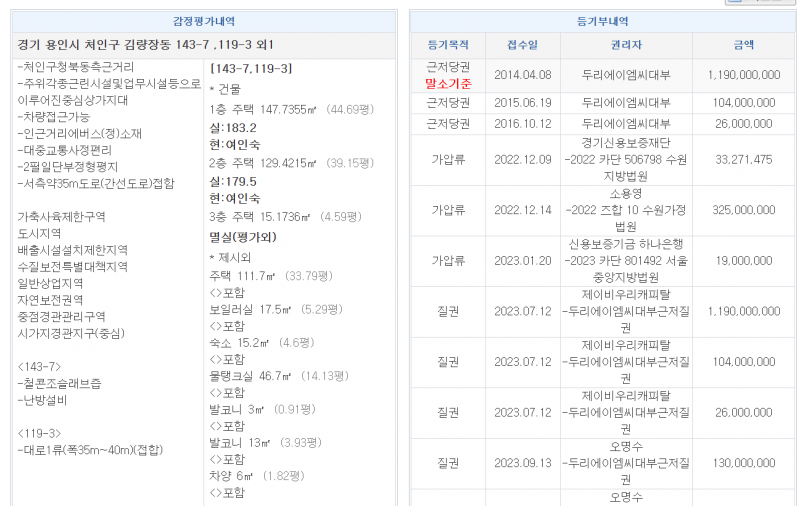Image resolution: width=800 pixels, height=506 pixels.
Task: Select the 2014.04.08 receipt date cell
Action: point(522,75)
